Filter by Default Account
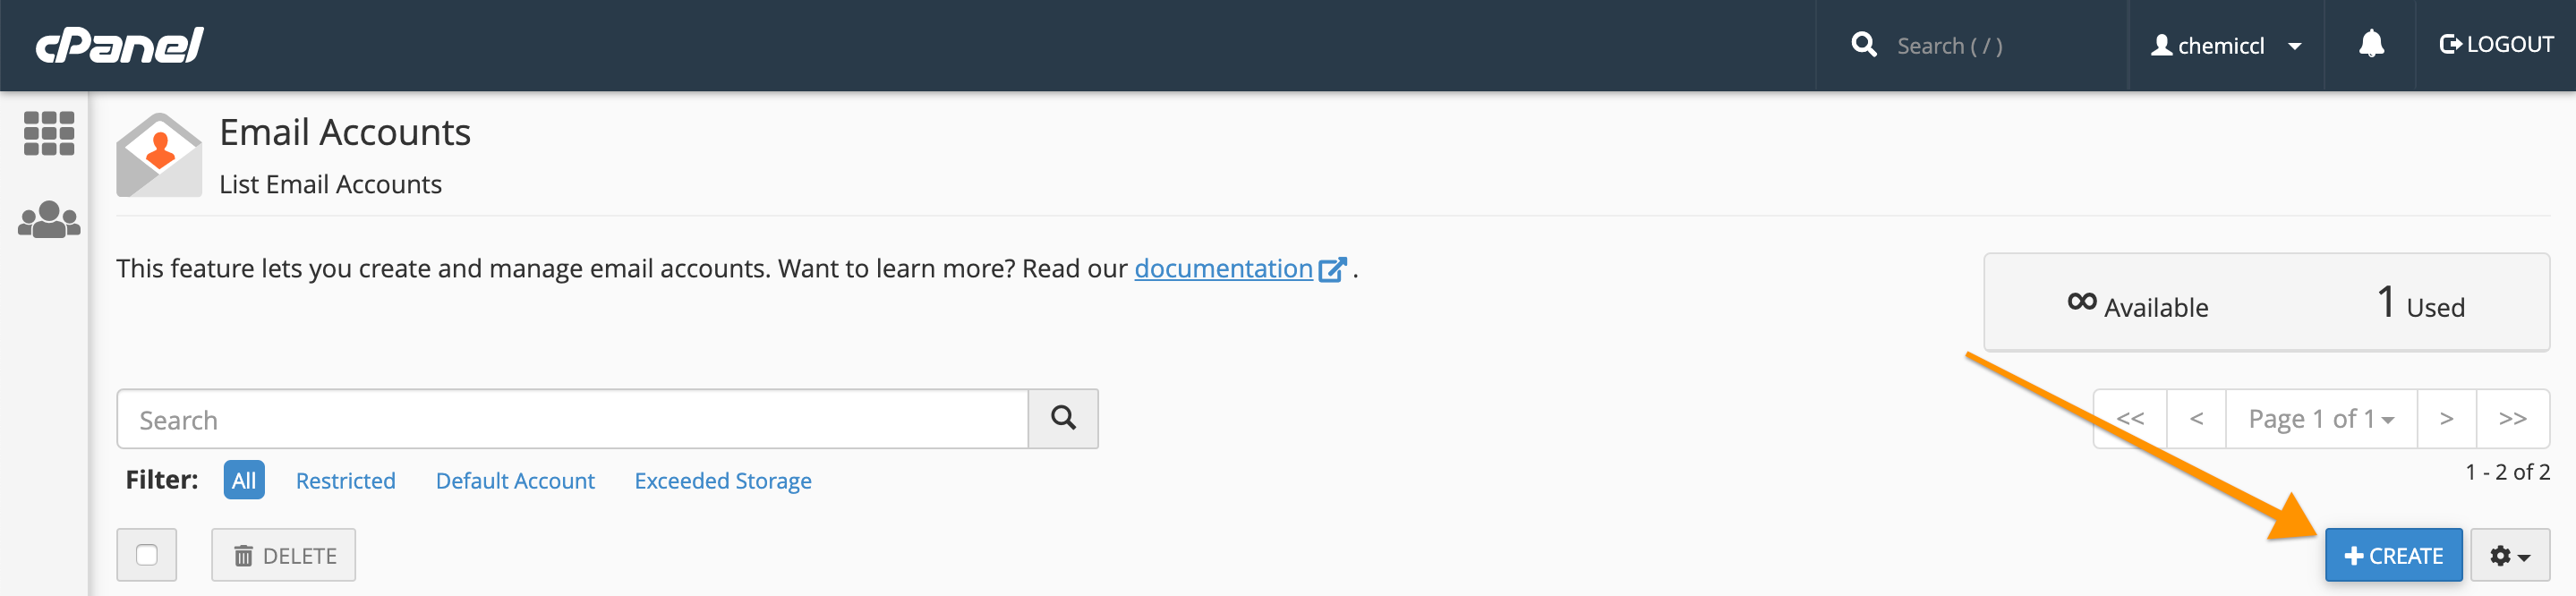Image resolution: width=2576 pixels, height=596 pixels. pyautogui.click(x=515, y=481)
